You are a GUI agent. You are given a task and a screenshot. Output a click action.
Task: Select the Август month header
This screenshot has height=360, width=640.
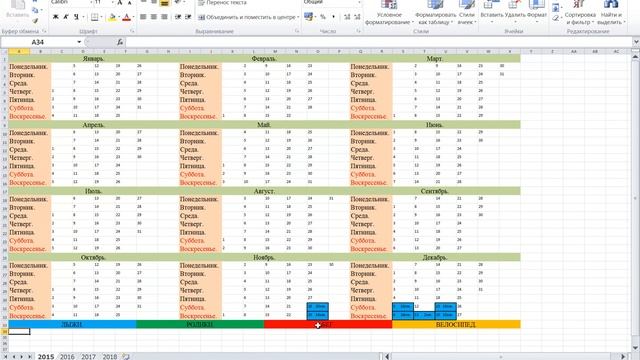click(264, 191)
